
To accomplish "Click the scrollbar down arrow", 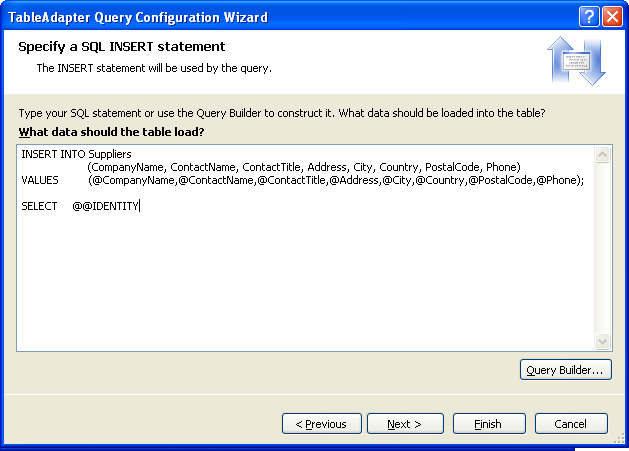I will point(603,341).
